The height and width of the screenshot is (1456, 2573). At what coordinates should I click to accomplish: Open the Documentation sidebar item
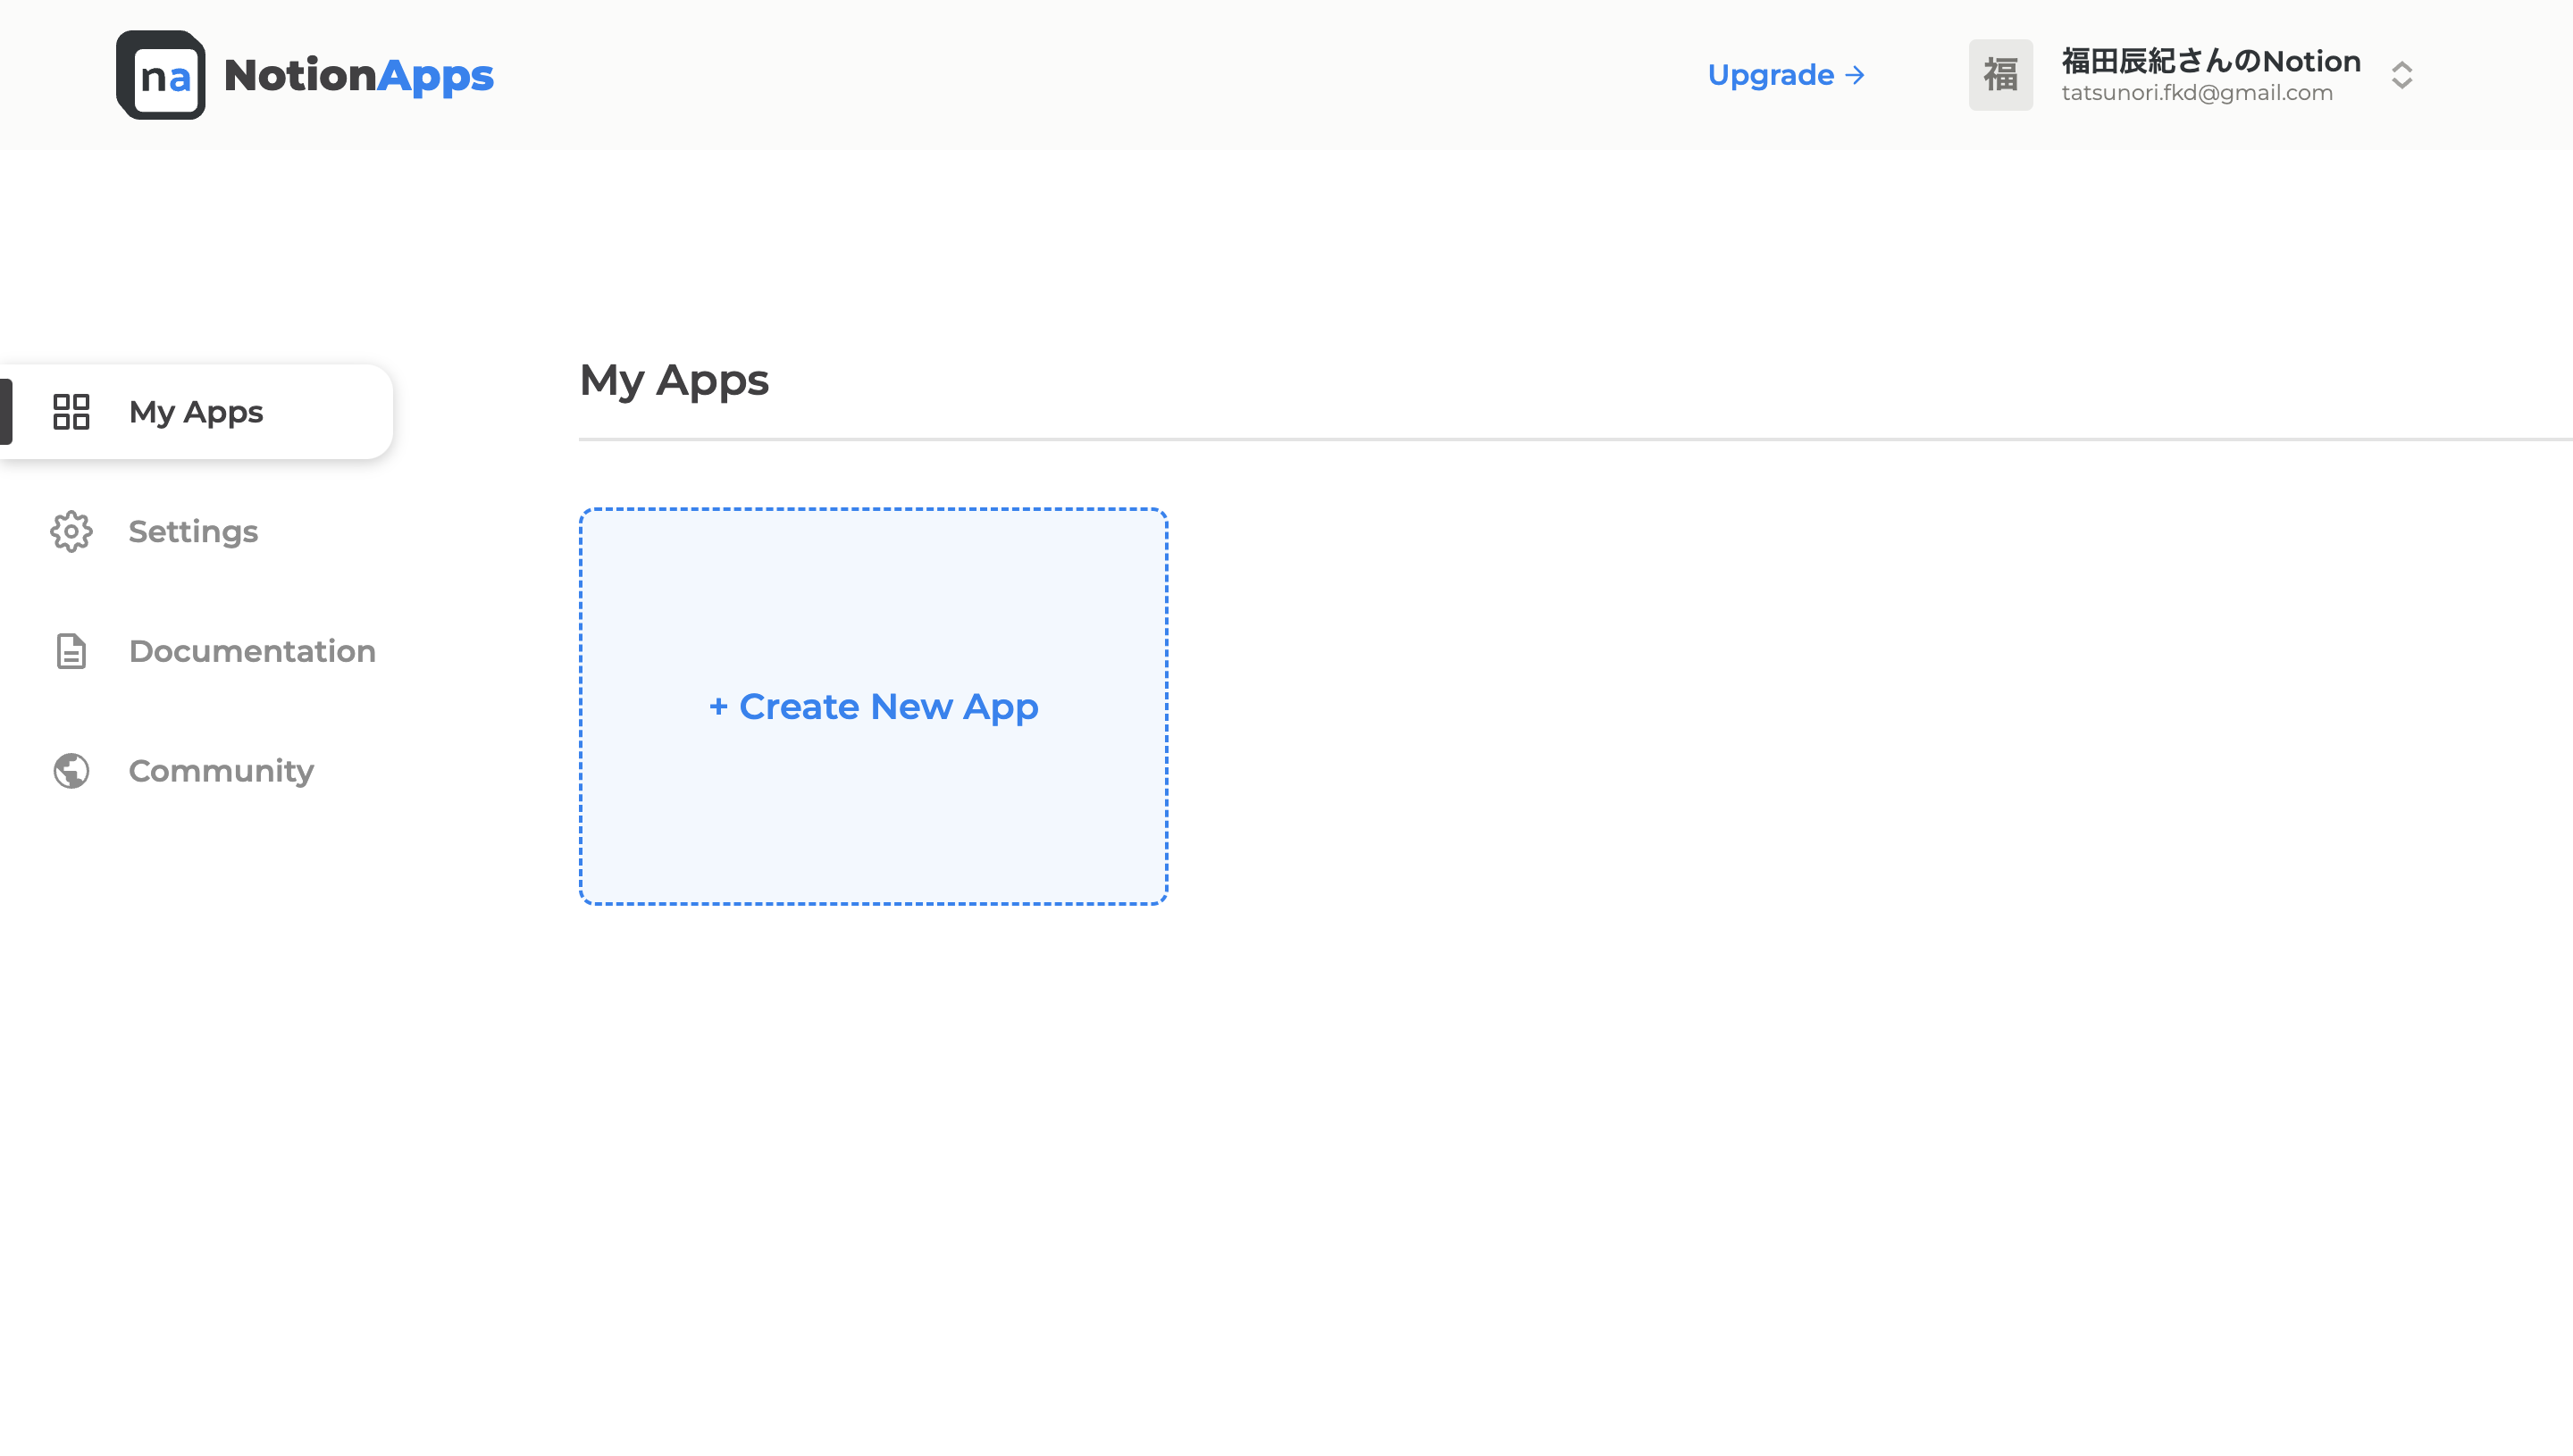click(x=252, y=651)
